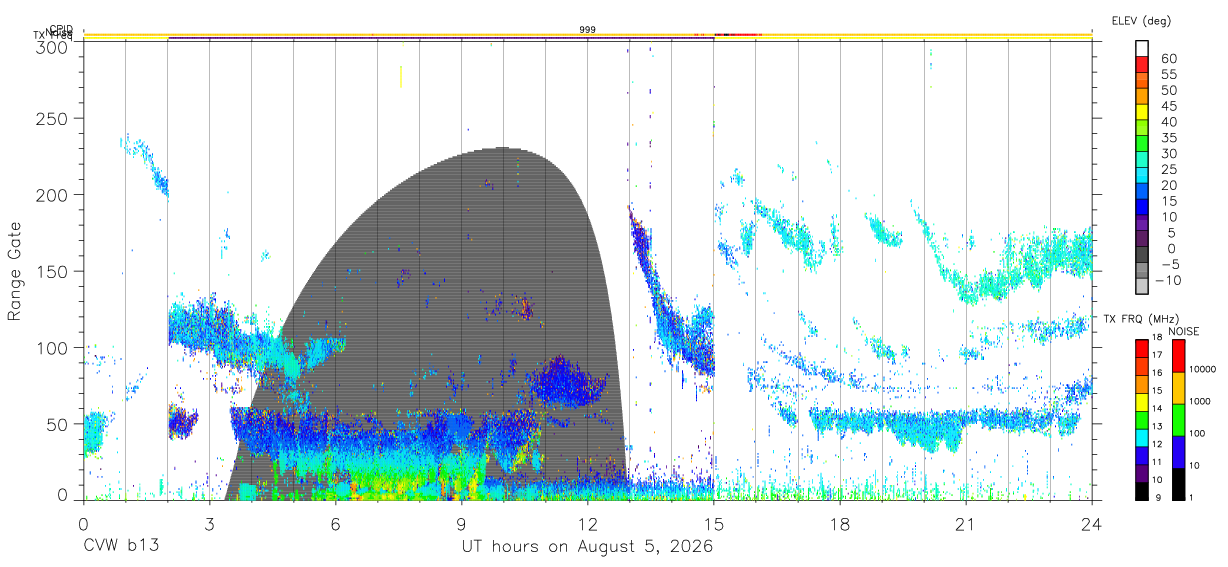Screen dimensions: 1228x567
Task: Click the "55" label on the ELEV scale
Action: [x=1169, y=75]
